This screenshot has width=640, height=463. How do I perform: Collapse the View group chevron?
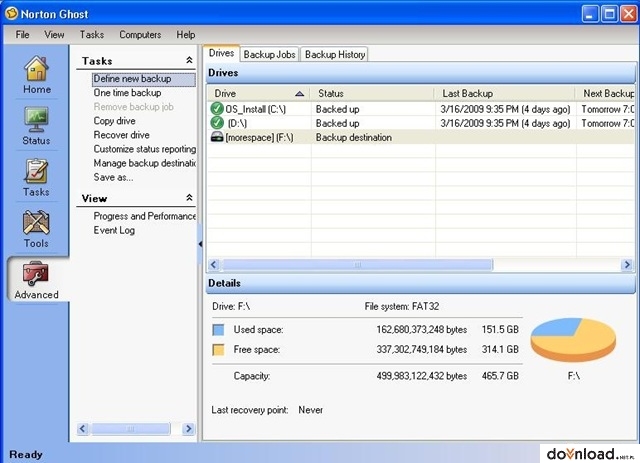[189, 198]
